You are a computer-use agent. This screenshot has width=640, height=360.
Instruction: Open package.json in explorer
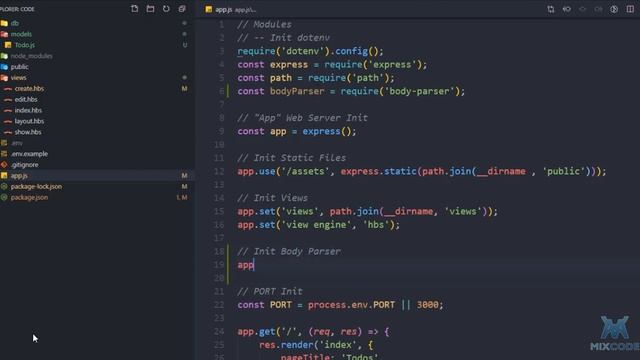(29, 198)
